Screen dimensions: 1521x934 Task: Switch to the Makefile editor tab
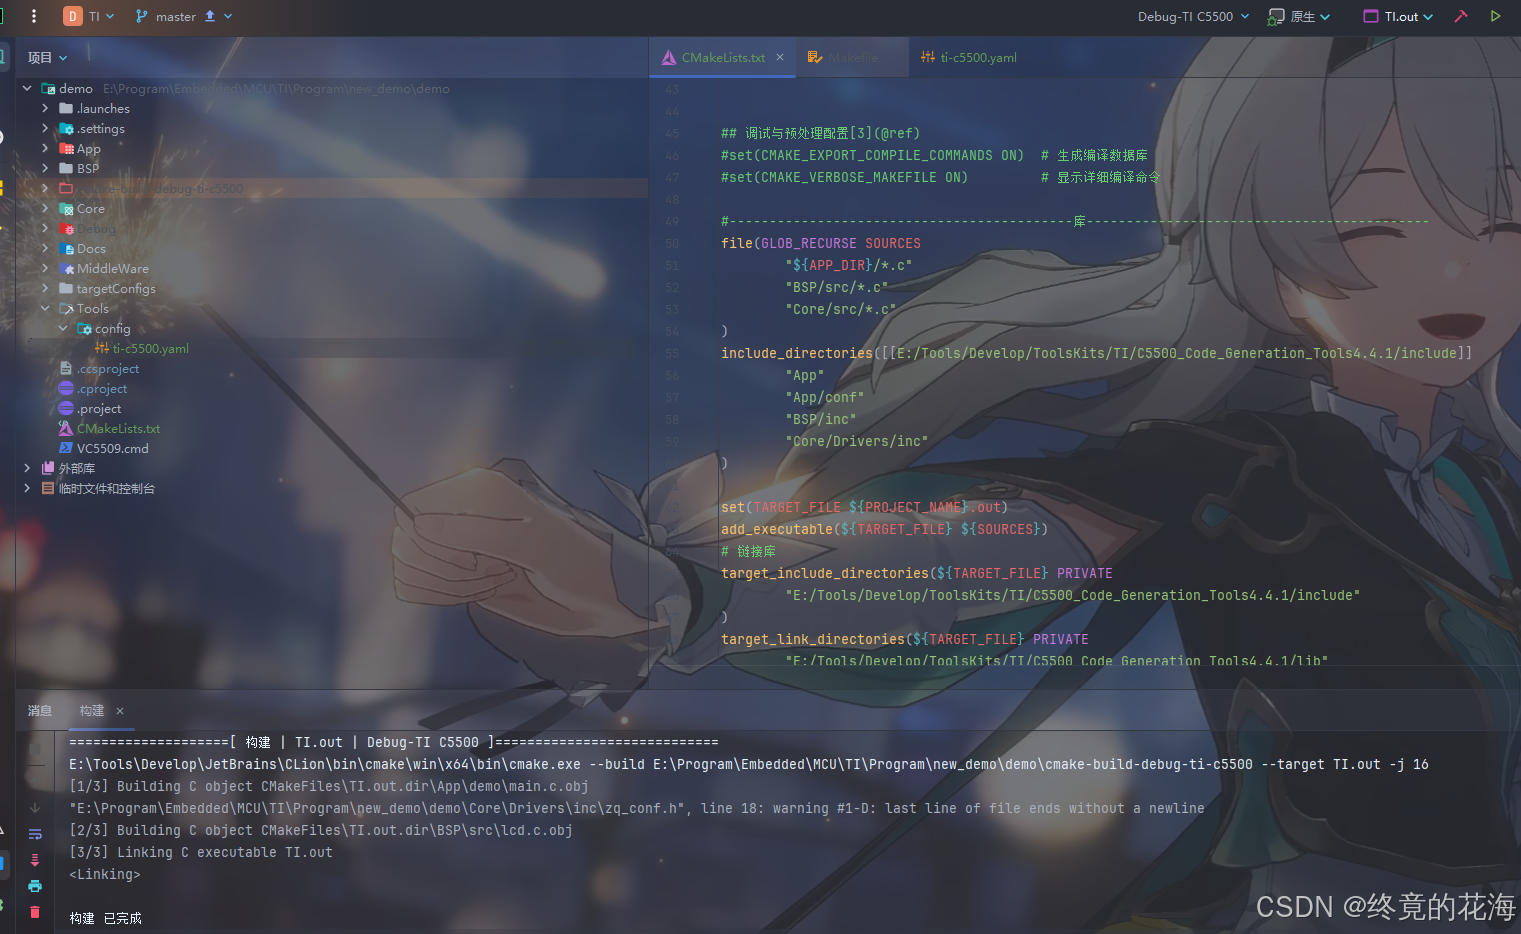[853, 58]
